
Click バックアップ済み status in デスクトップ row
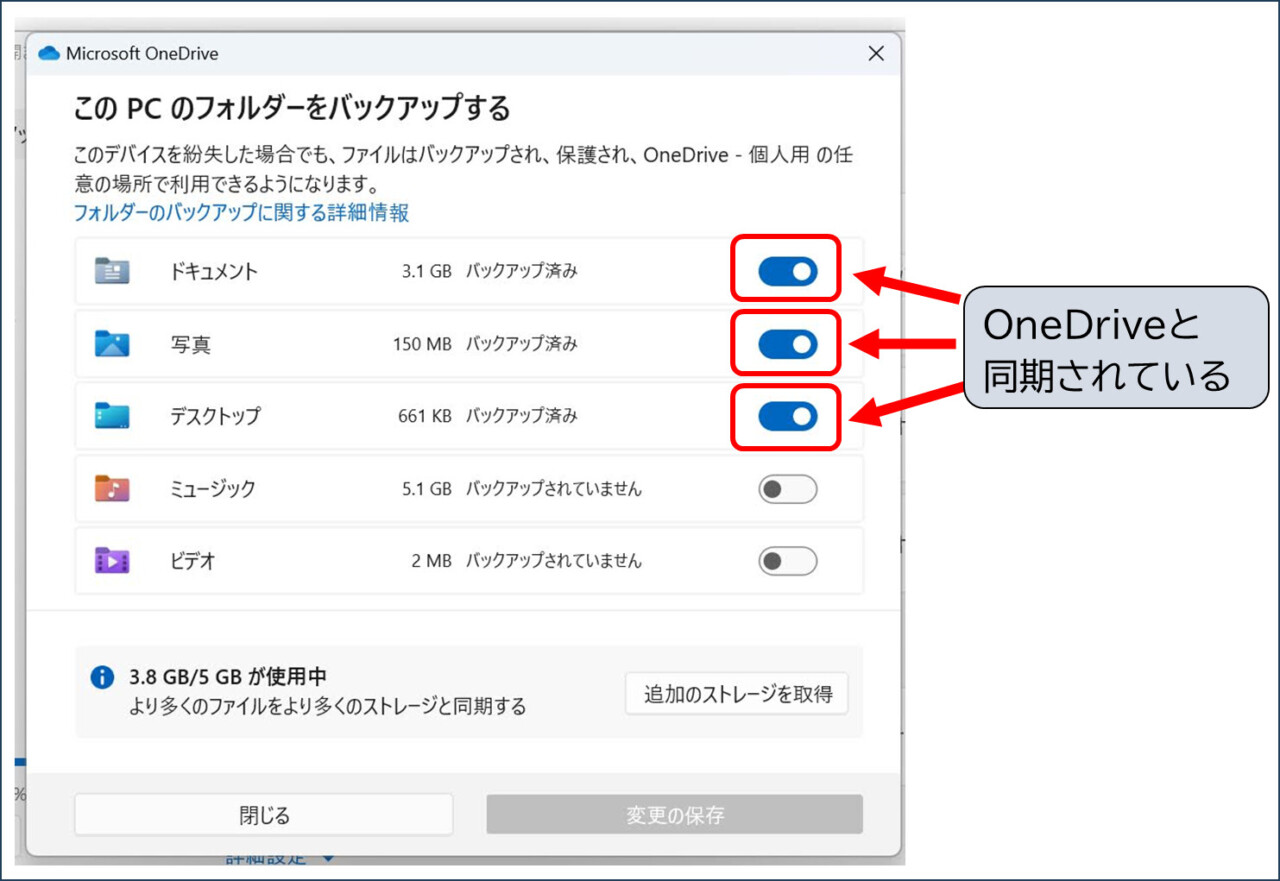[521, 416]
